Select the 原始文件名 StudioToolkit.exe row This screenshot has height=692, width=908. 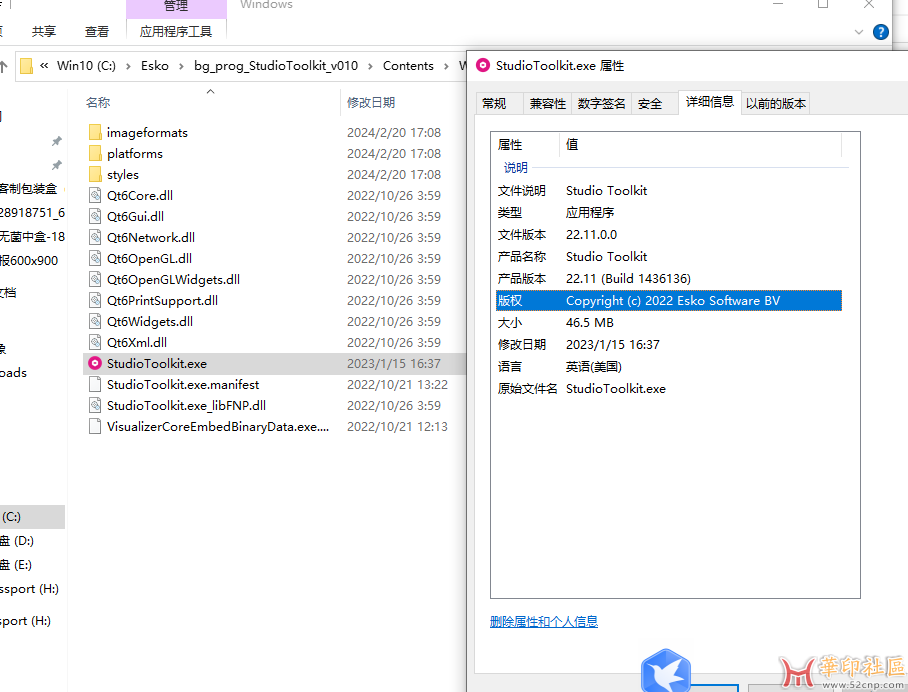(669, 389)
